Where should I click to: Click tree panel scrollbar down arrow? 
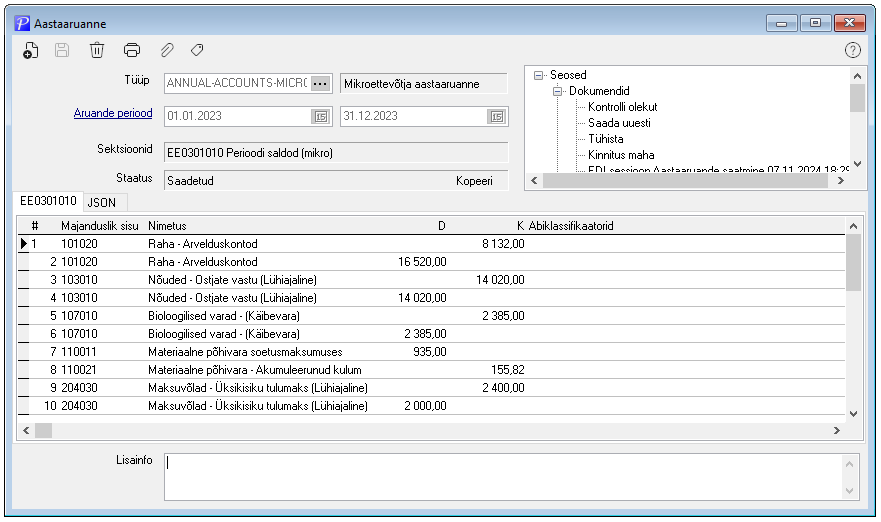(857, 164)
